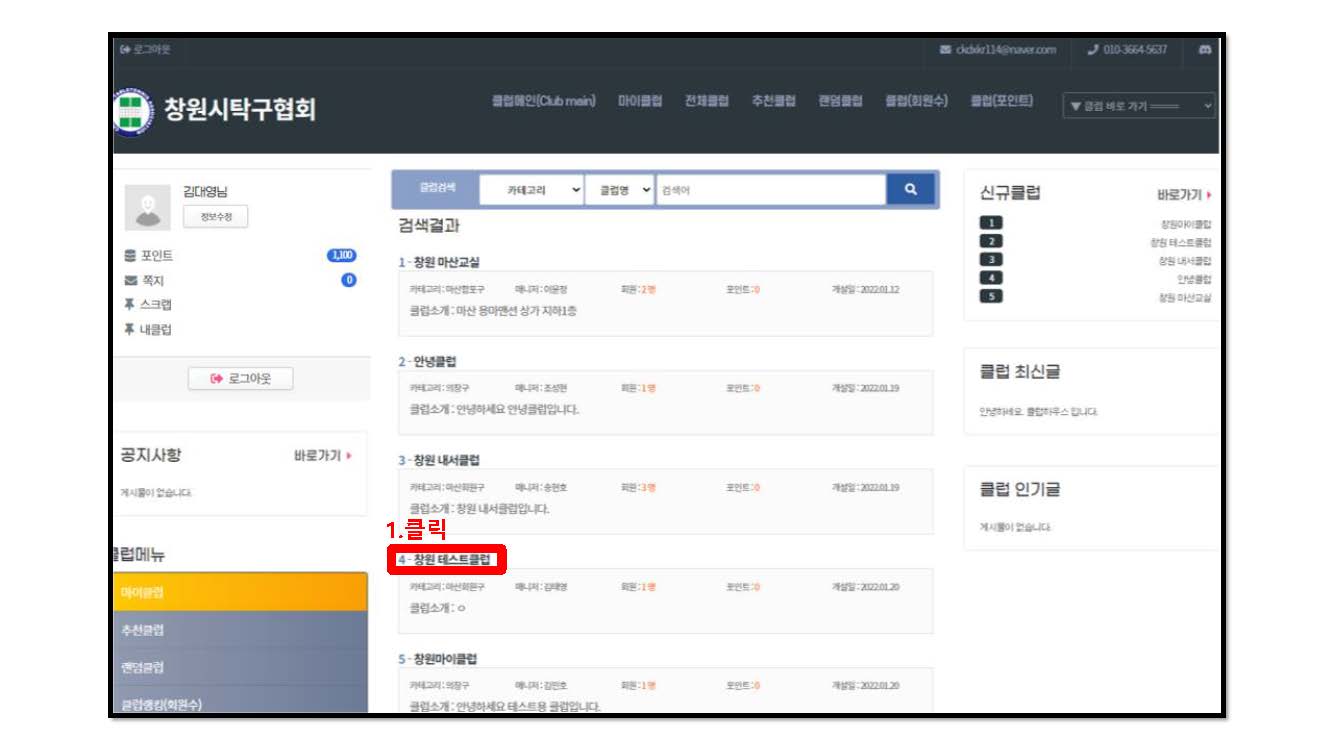Image resolution: width=1334 pixels, height=750 pixels.
Task: Select 추천클럽 in the sidebar club menu
Action: coord(240,630)
